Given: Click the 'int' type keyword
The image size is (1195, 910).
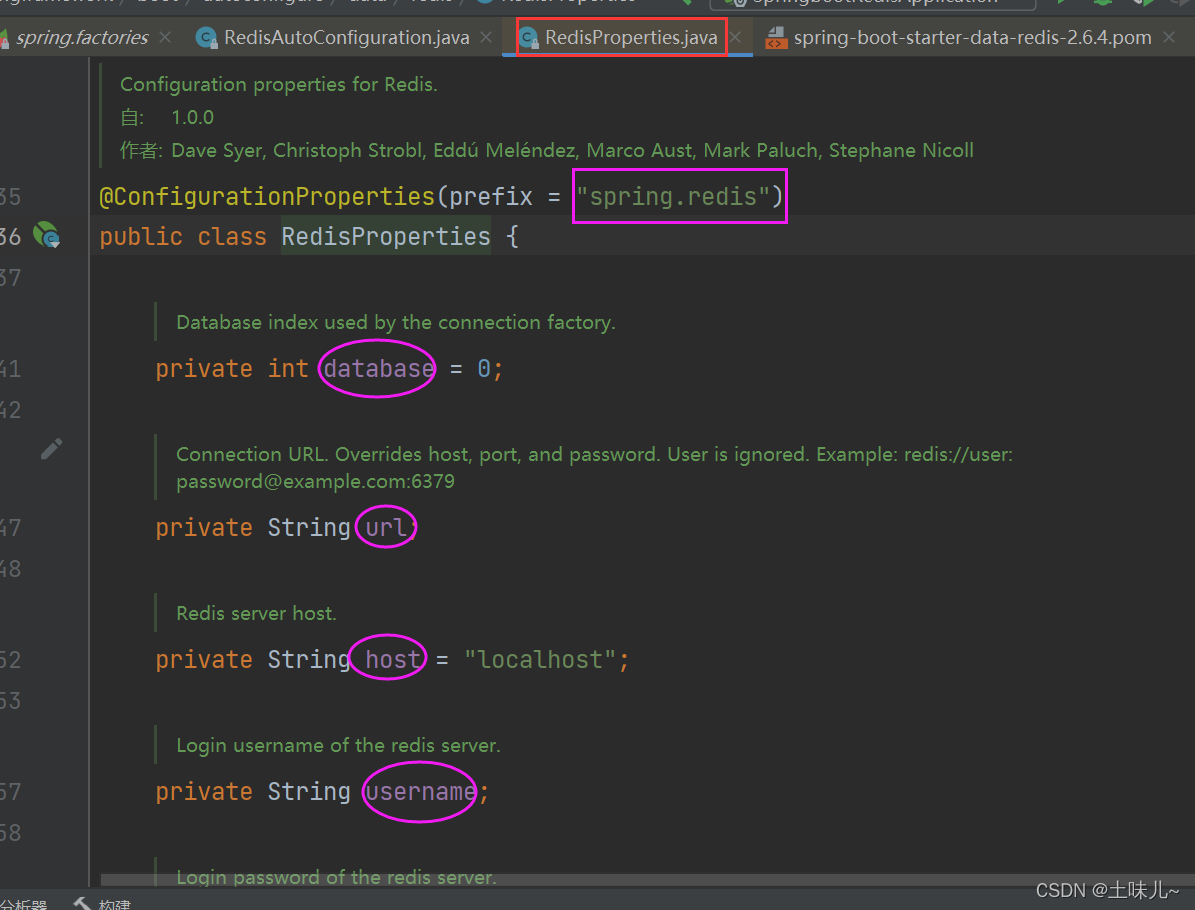Looking at the screenshot, I should pyautogui.click(x=288, y=369).
